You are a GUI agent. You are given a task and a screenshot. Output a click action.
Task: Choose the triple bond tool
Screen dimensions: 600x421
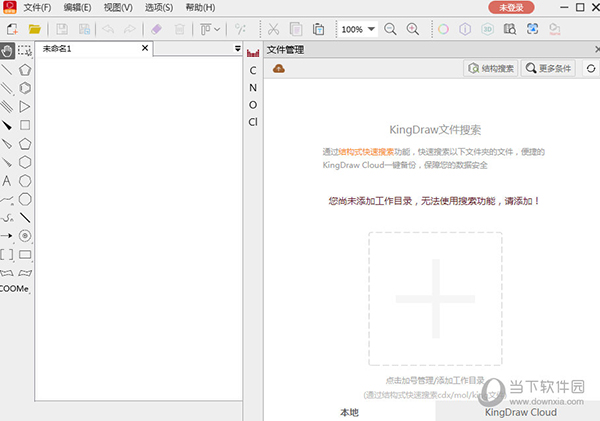point(7,106)
